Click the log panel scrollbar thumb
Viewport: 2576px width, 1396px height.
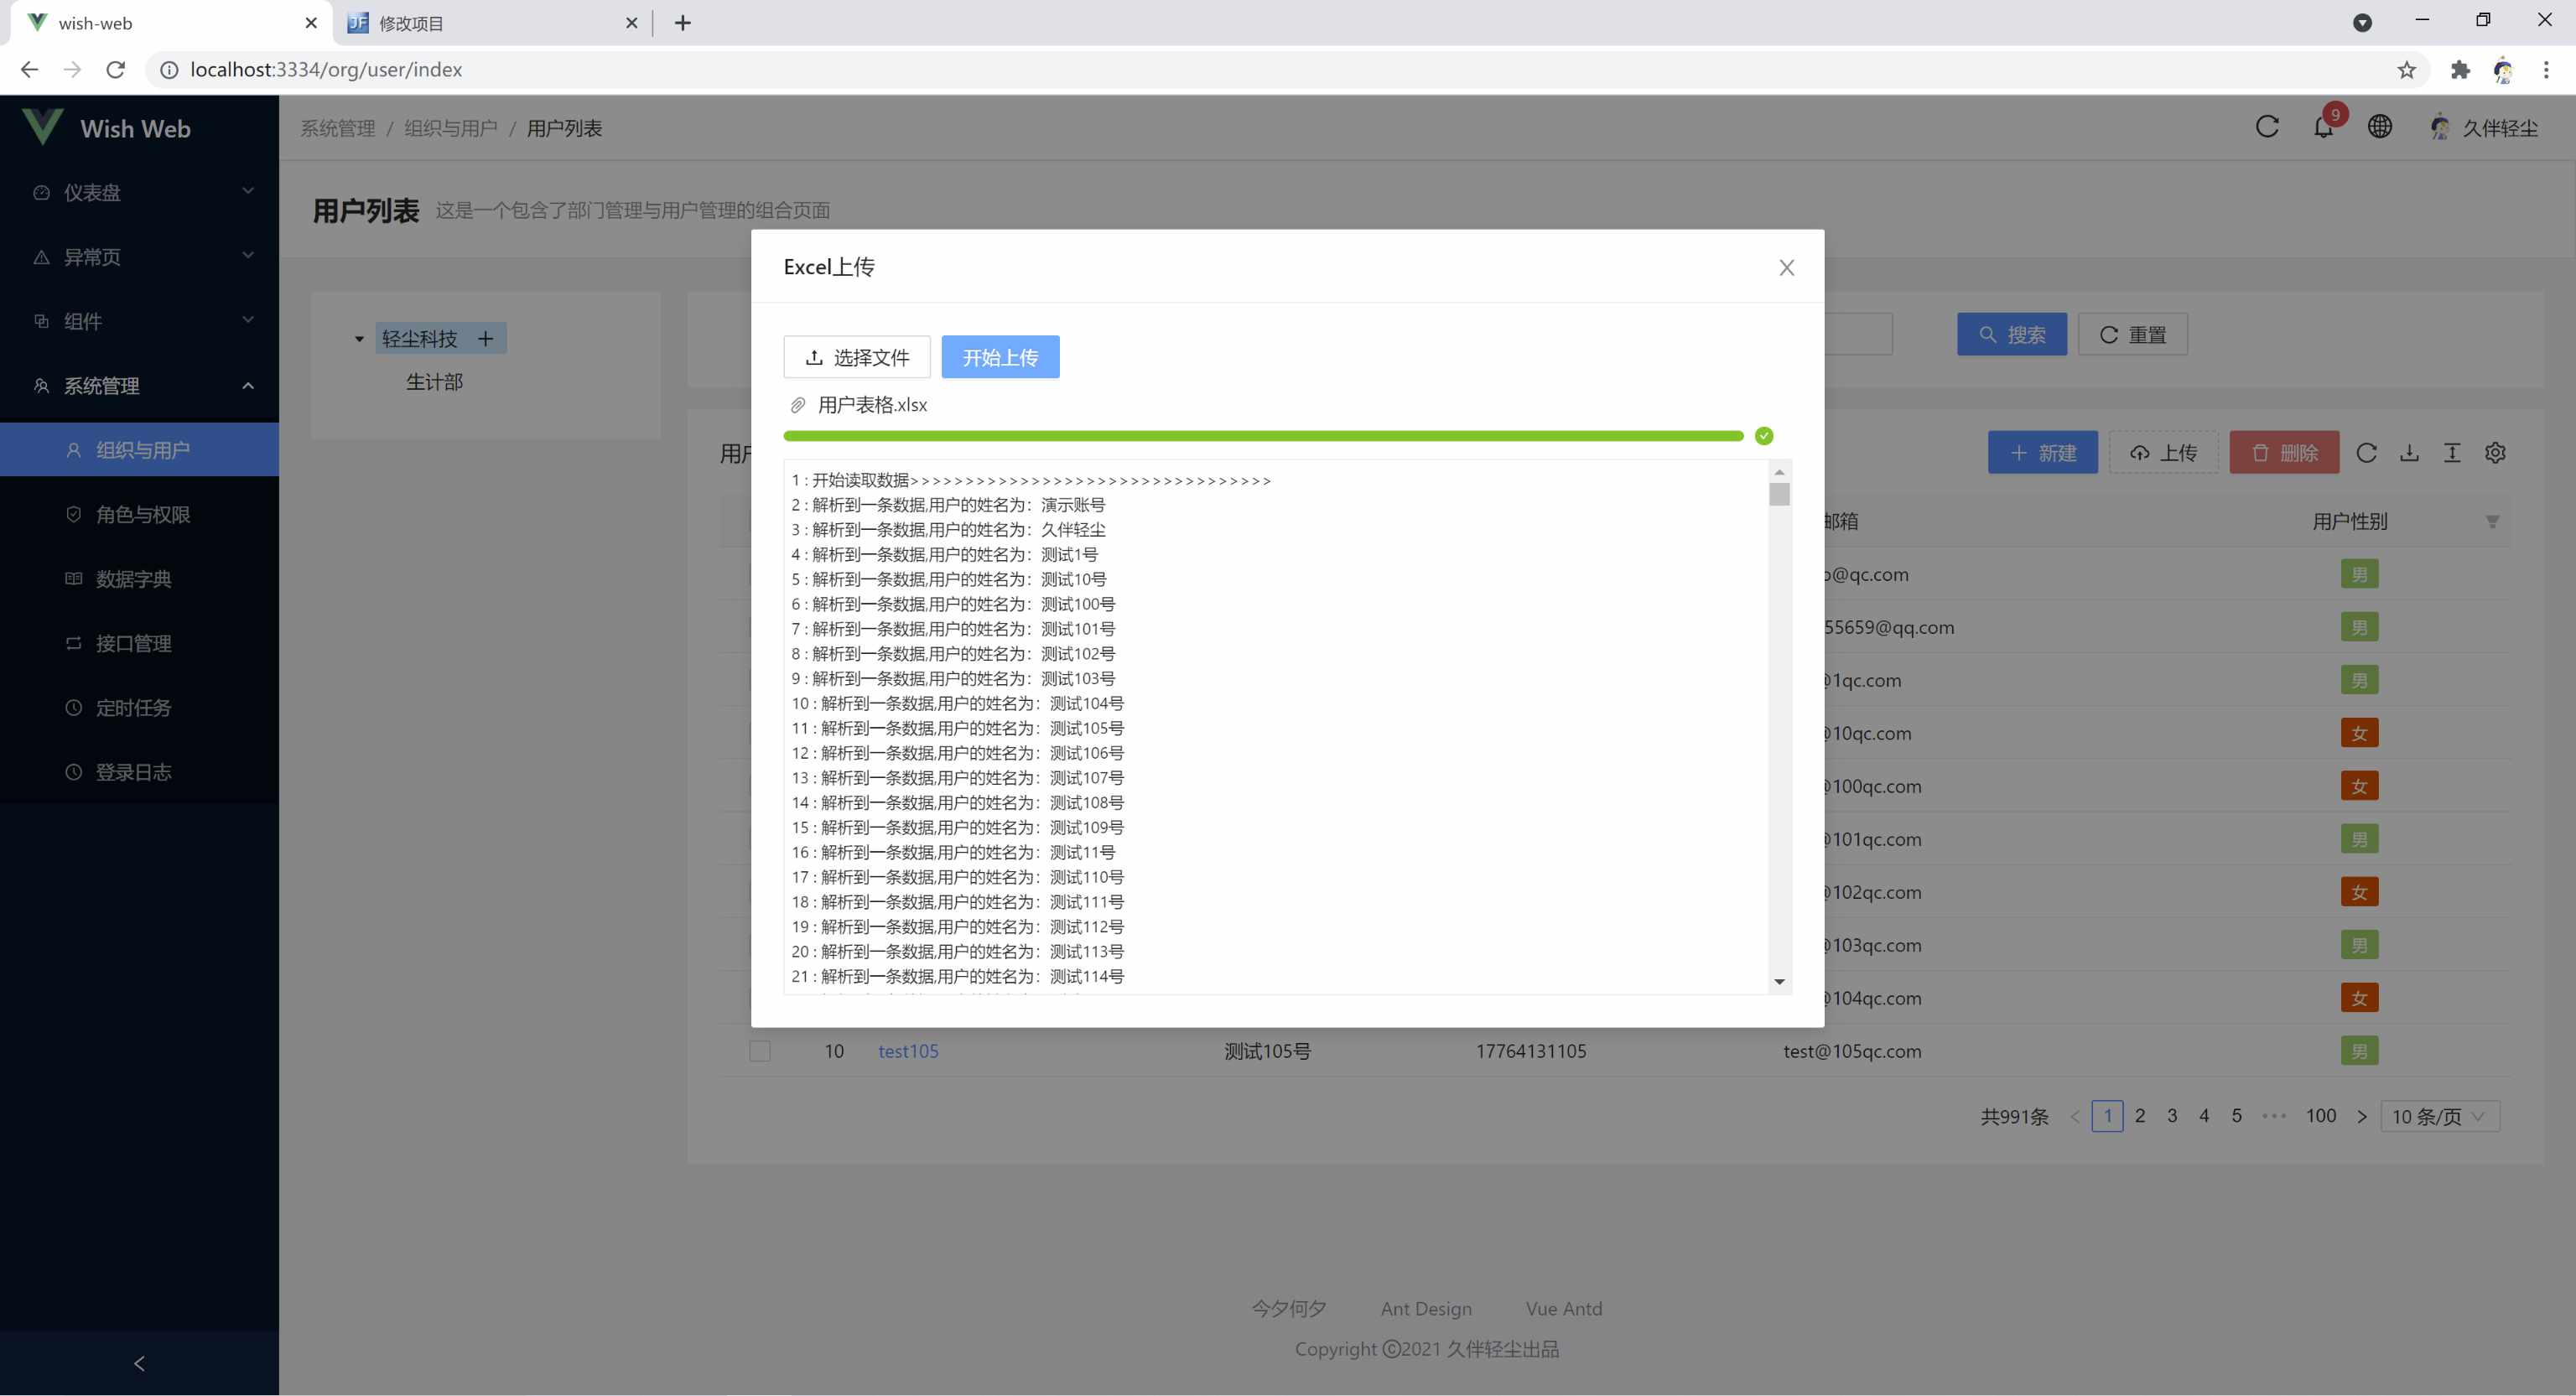[x=1779, y=494]
